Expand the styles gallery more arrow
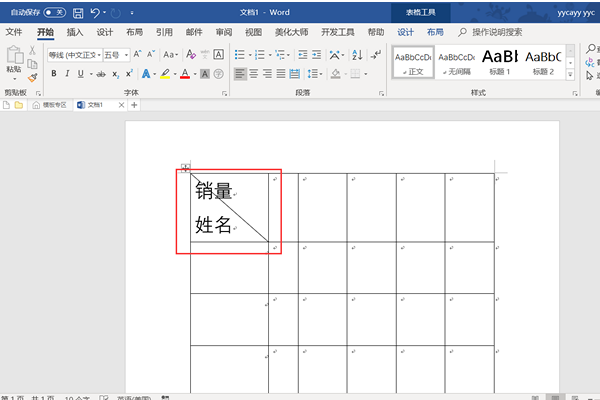600x400 pixels. click(x=570, y=75)
